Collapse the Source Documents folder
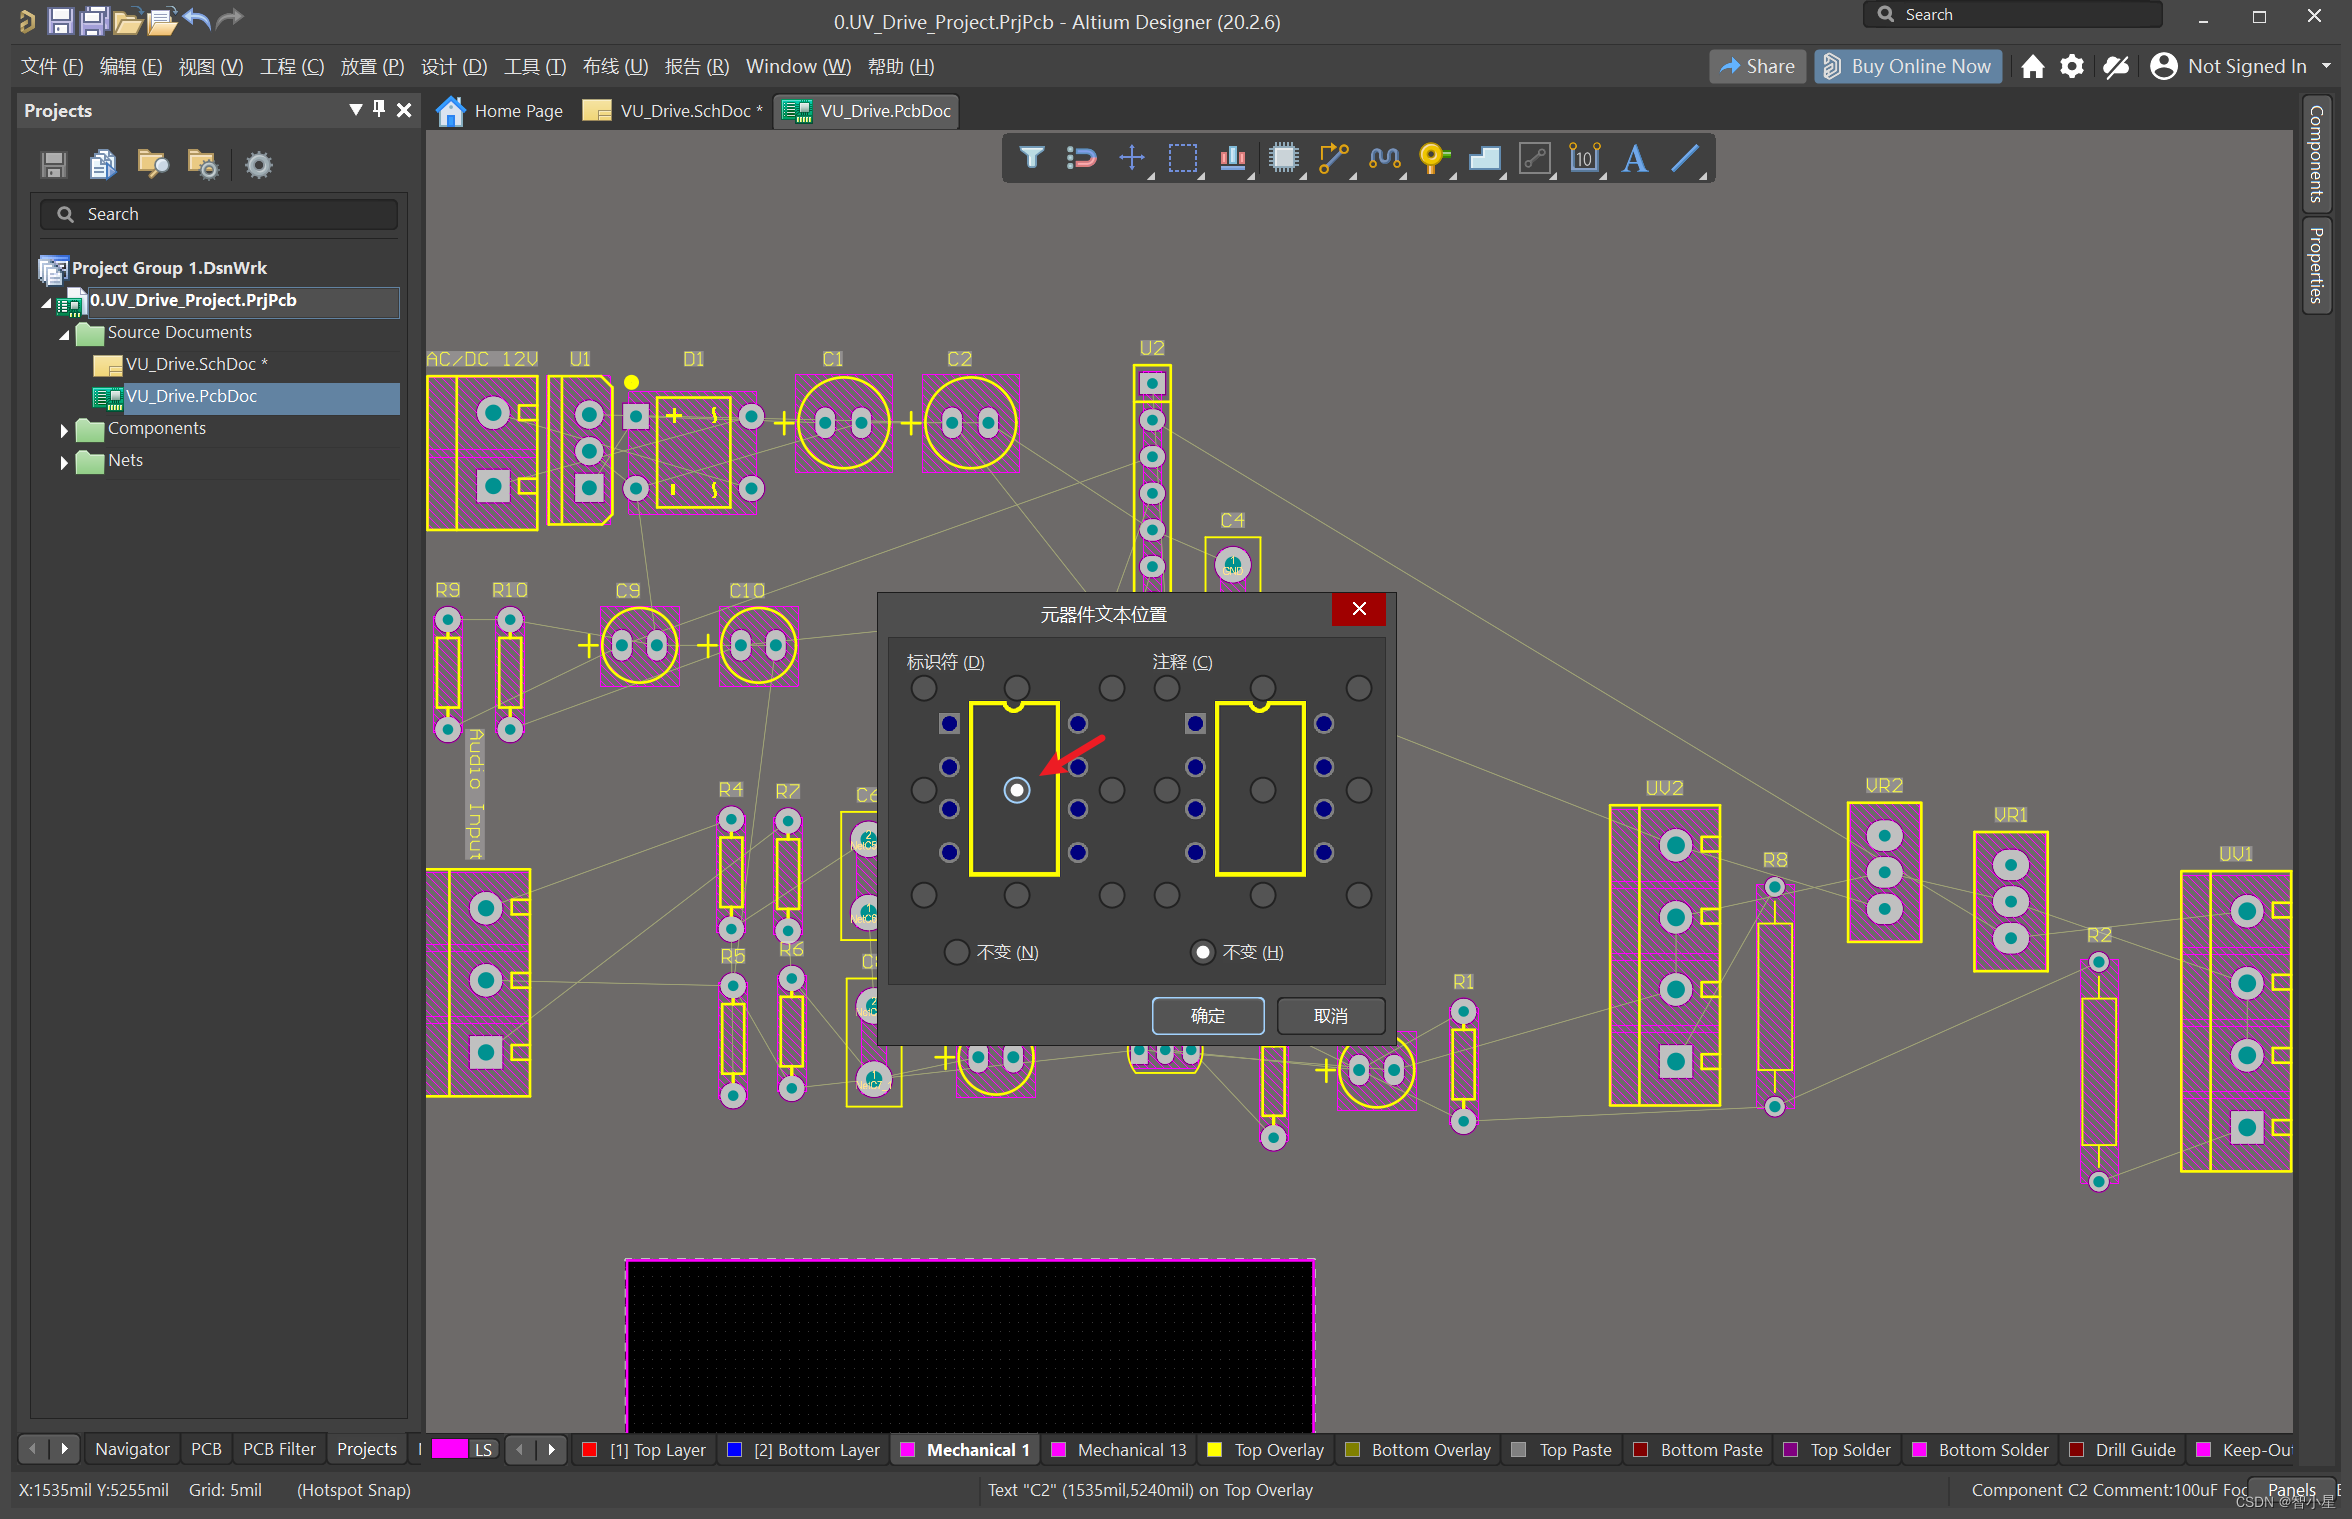Screen dimensions: 2352x1519 64,334
